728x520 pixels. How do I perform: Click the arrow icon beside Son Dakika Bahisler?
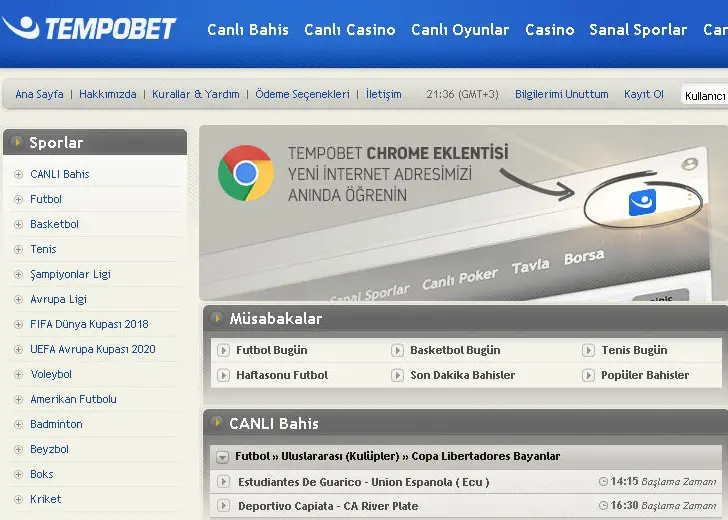(397, 375)
